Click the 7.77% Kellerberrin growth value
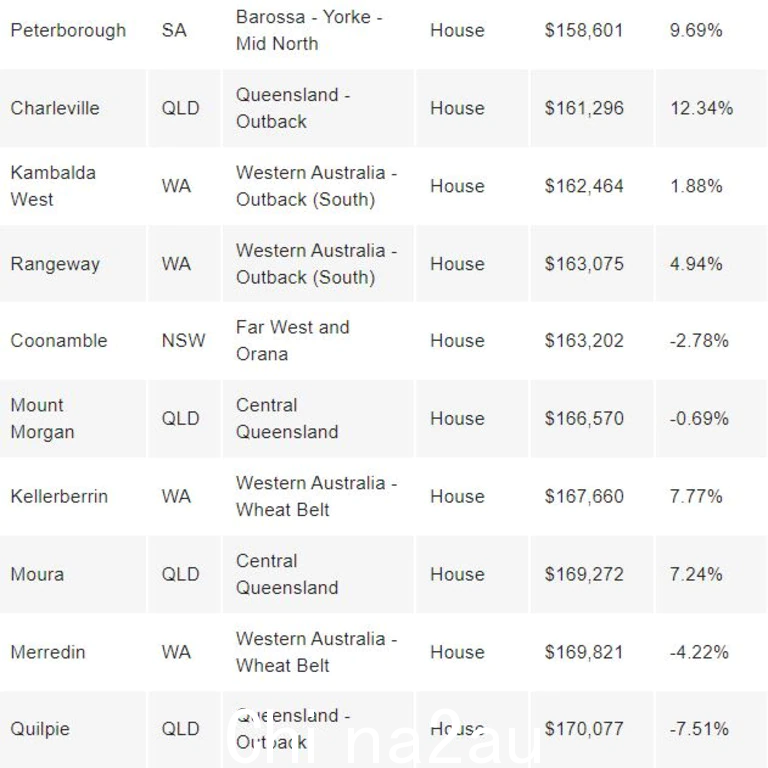The image size is (768, 768). click(x=696, y=496)
